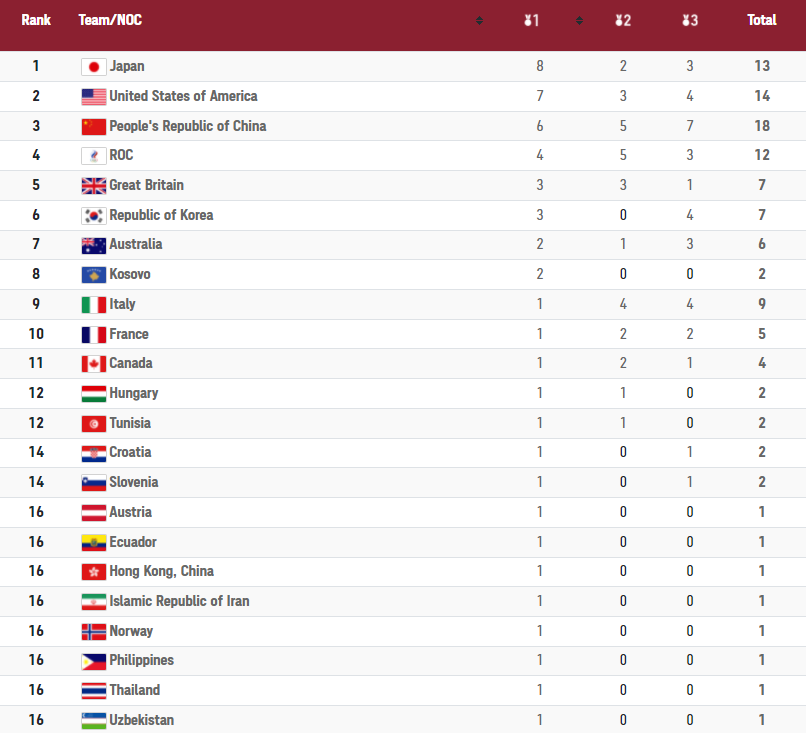Click Hong Kong, China team name
This screenshot has width=806, height=733.
161,572
